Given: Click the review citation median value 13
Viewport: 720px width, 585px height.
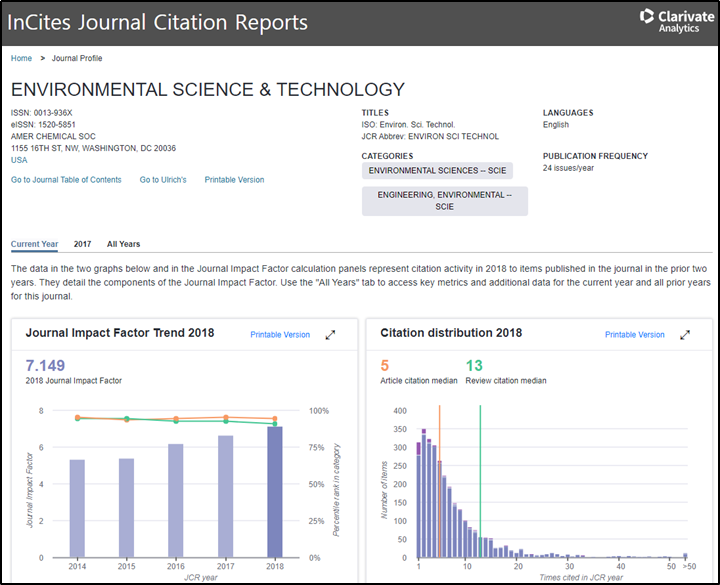Looking at the screenshot, I should click(x=474, y=366).
